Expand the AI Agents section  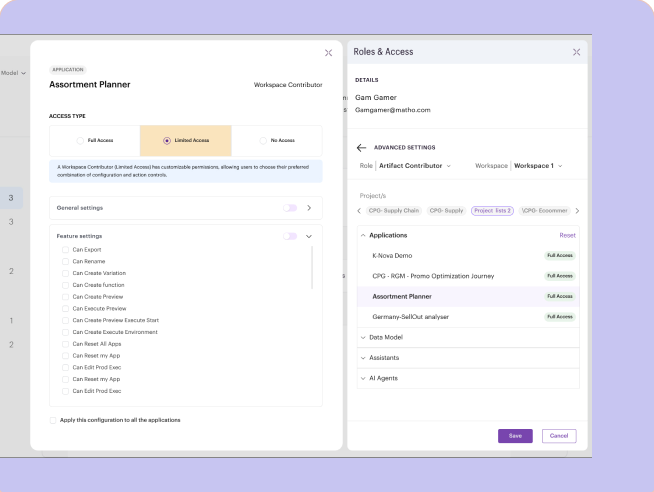(x=468, y=378)
